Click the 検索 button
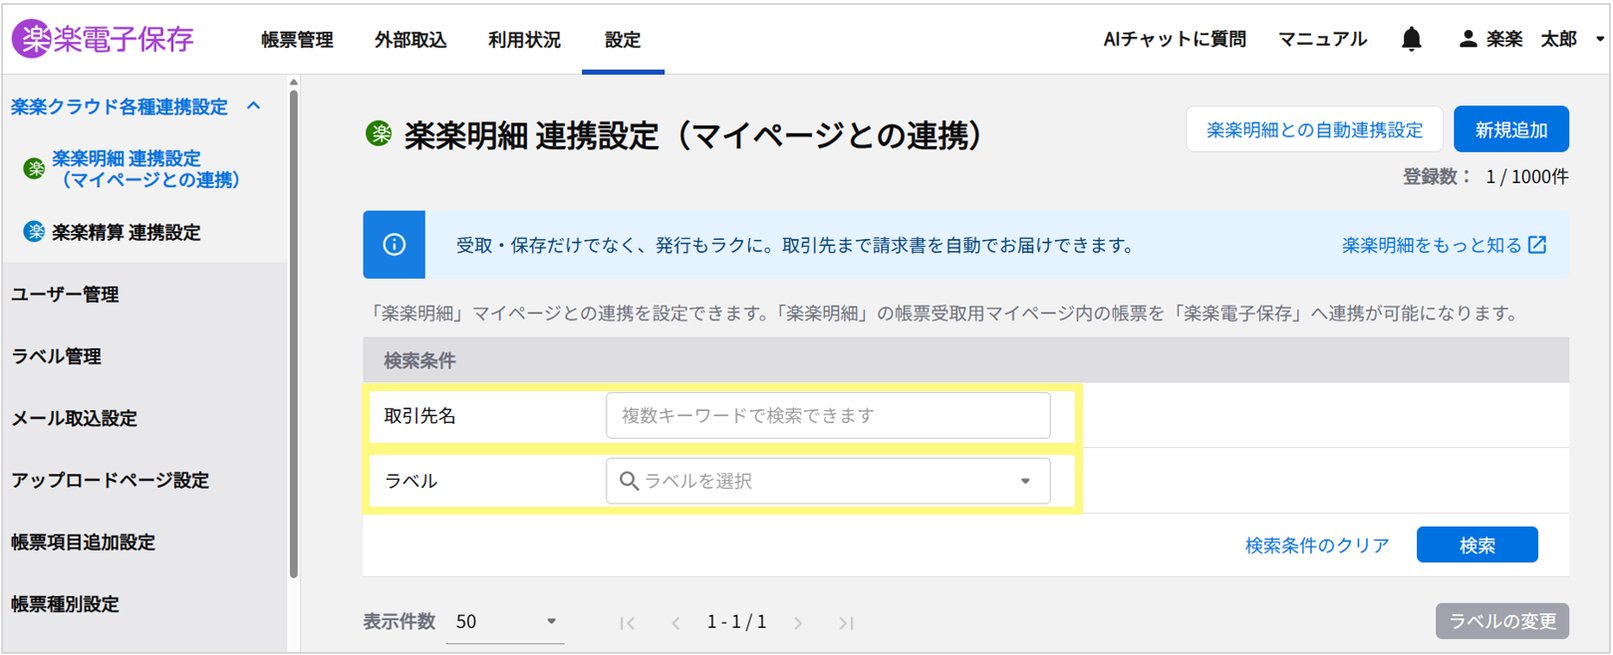Image resolution: width=1613 pixels, height=655 pixels. (1477, 545)
